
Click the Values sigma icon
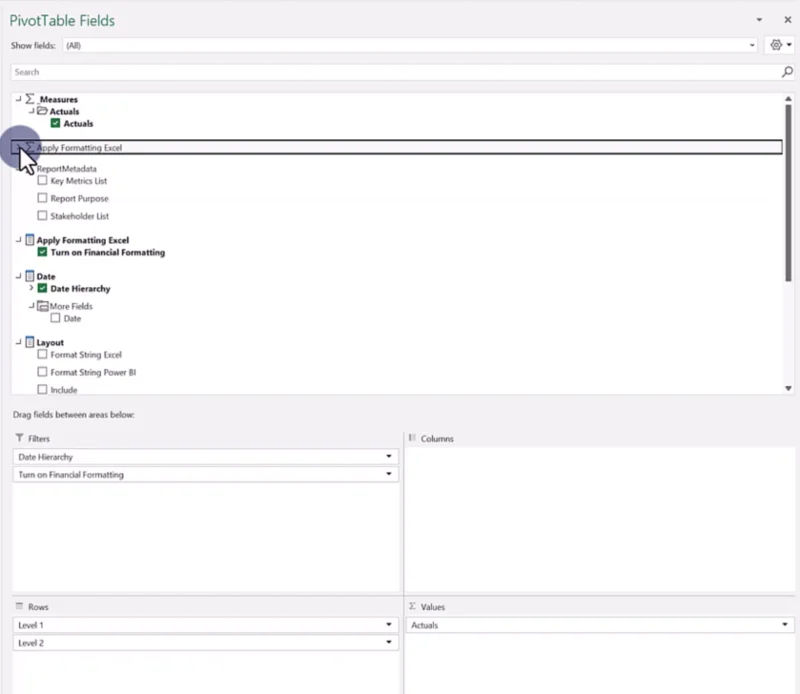click(x=412, y=606)
